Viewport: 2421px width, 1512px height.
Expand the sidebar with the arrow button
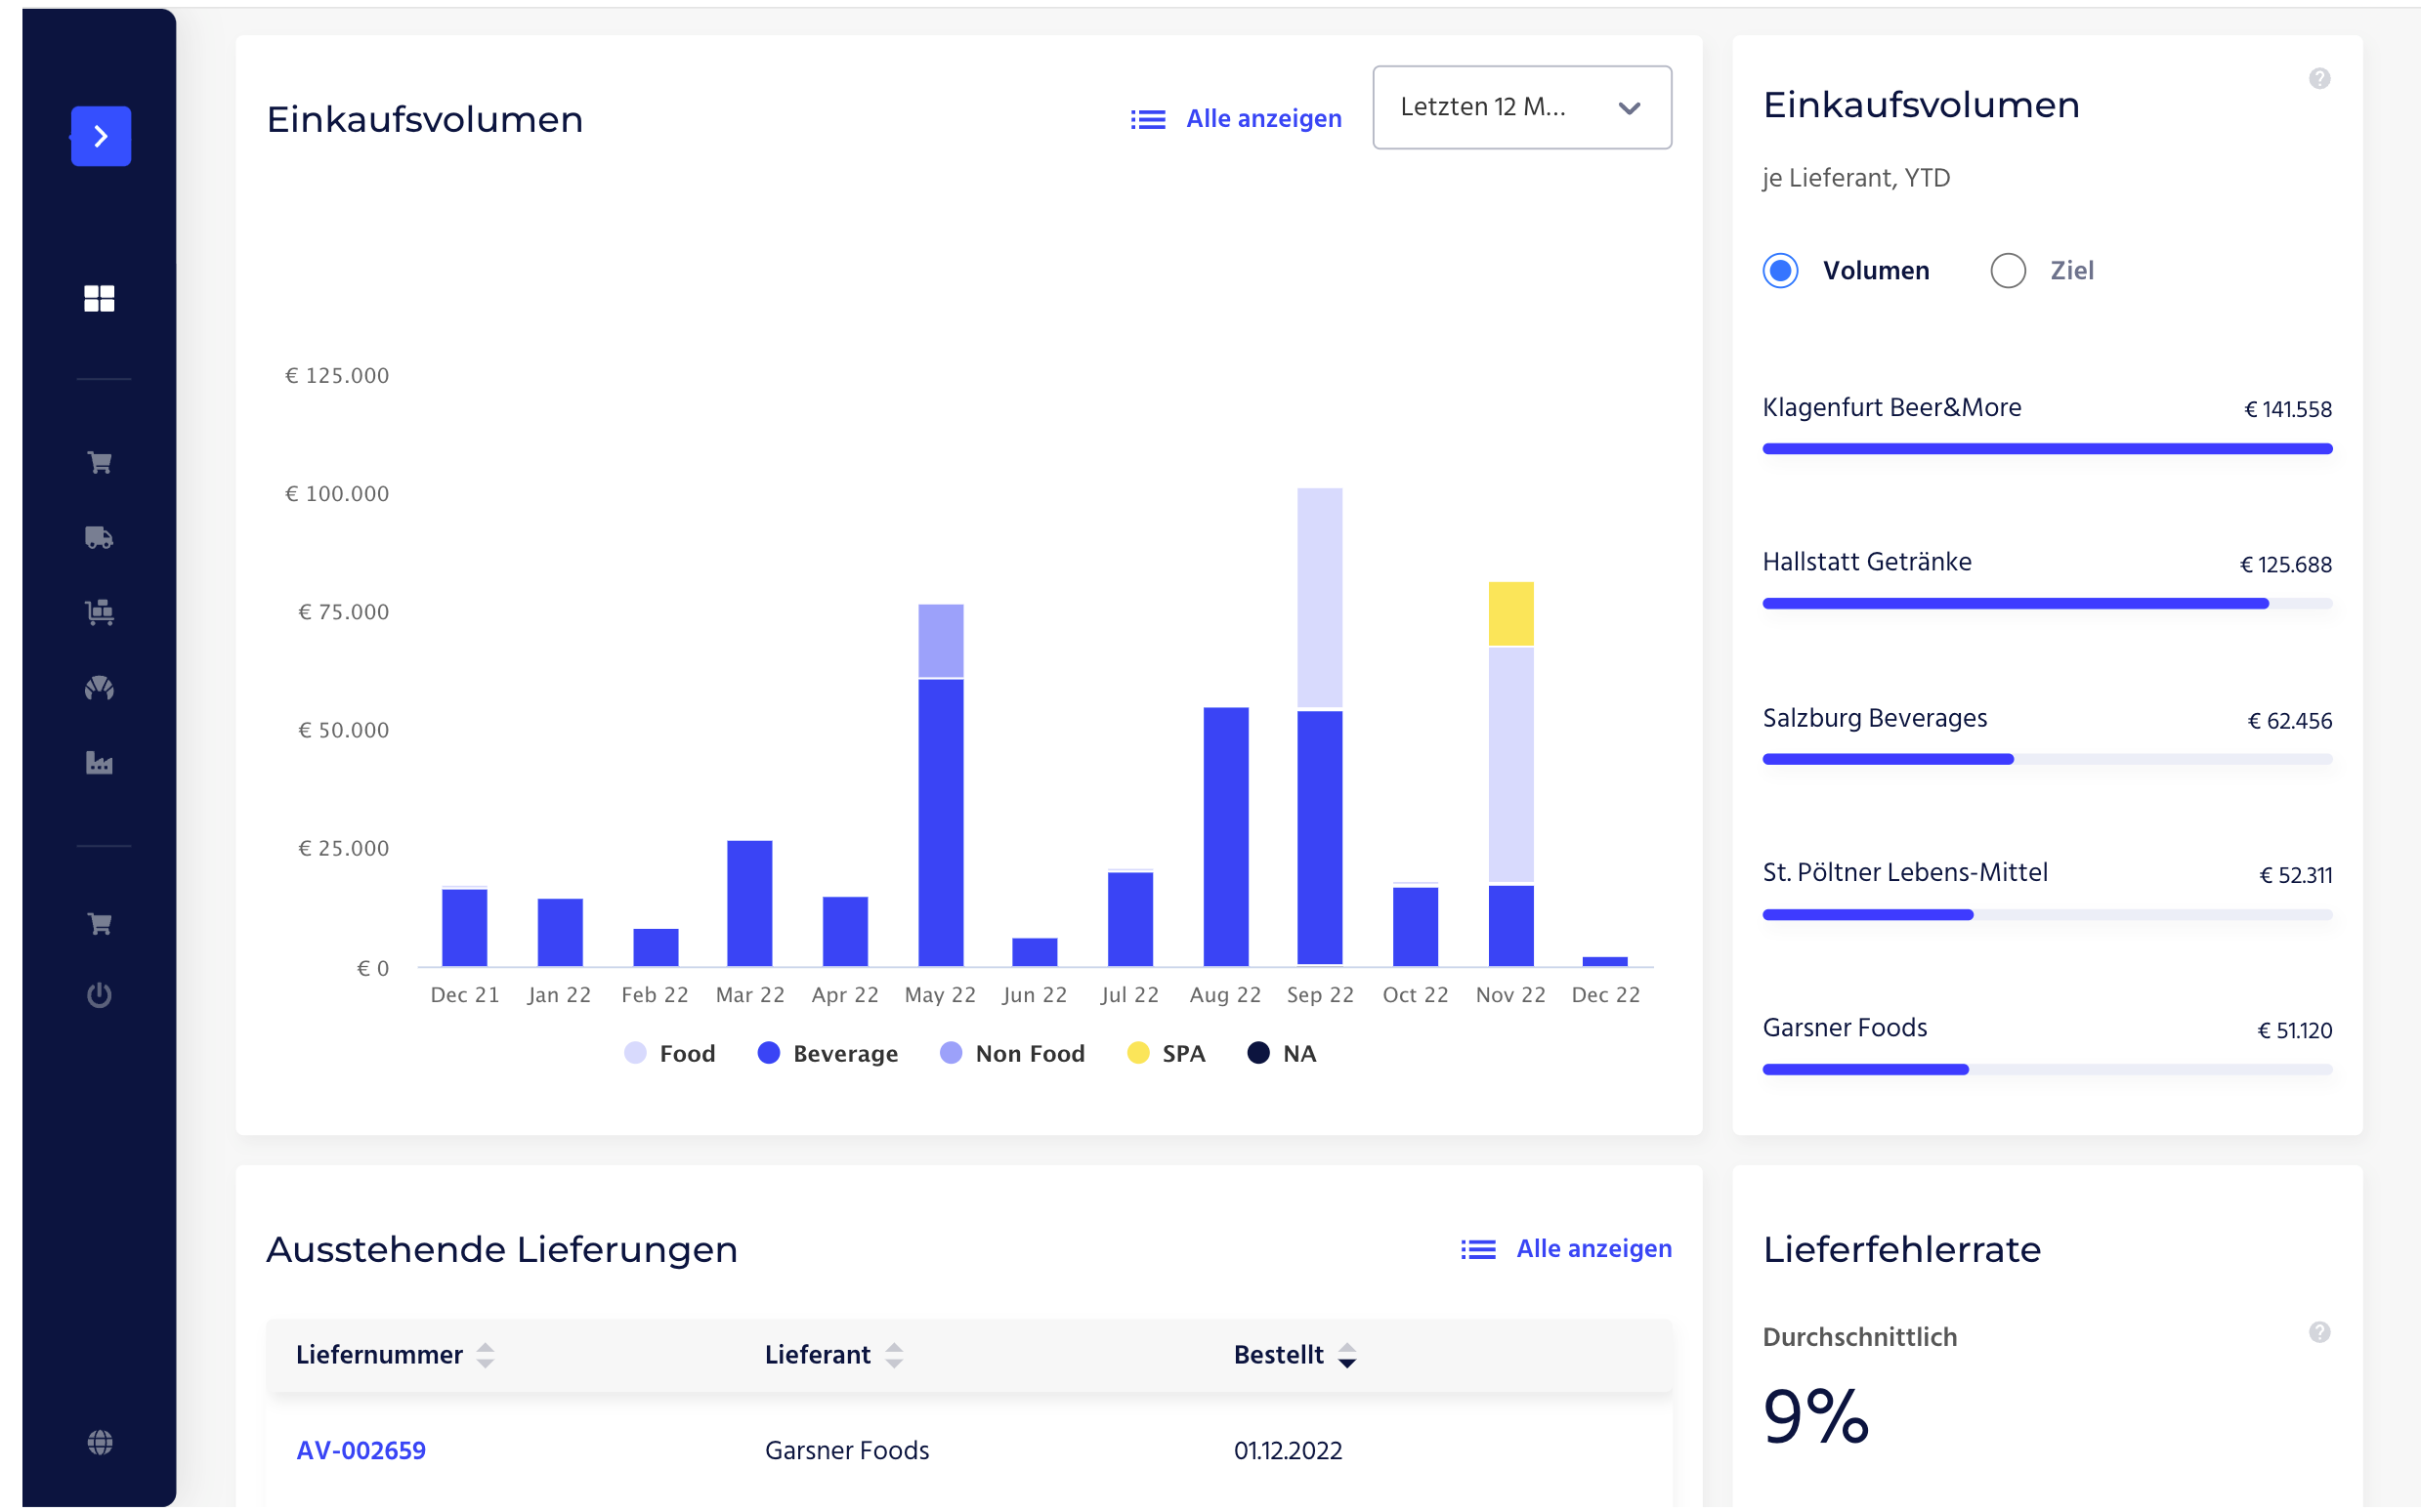101,136
